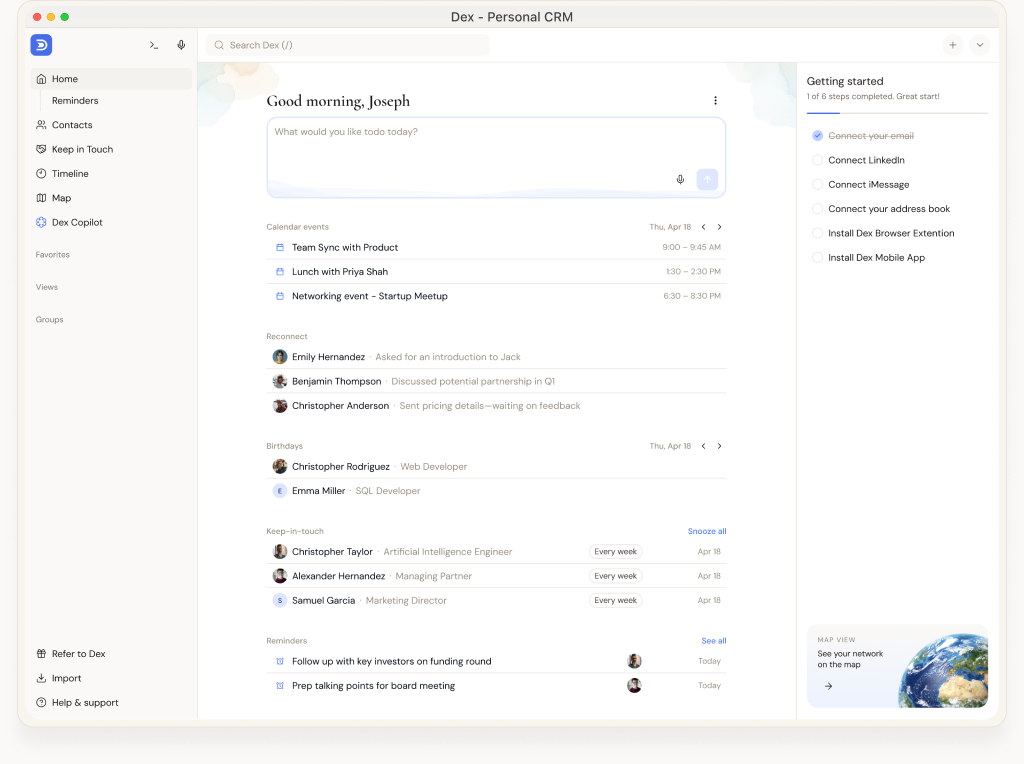This screenshot has width=1024, height=764.
Task: Open Timeline from sidebar
Action: (70, 174)
